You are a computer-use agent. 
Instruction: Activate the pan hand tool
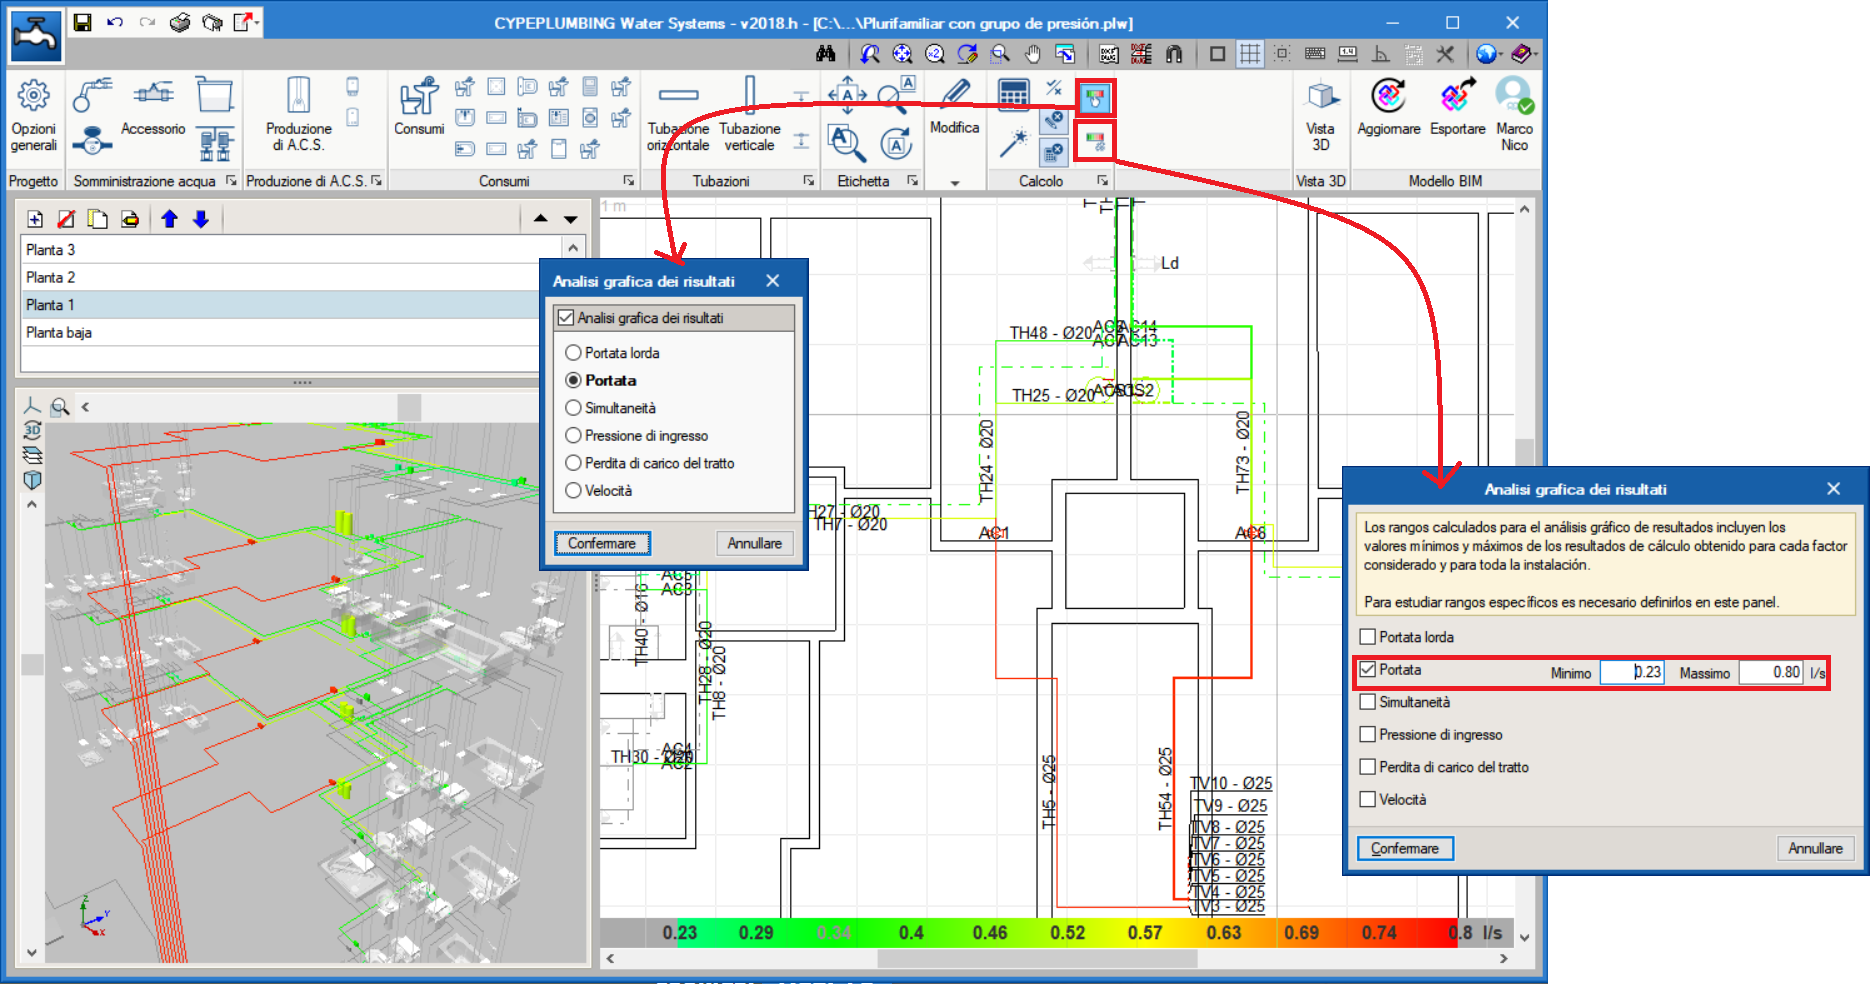1033,54
